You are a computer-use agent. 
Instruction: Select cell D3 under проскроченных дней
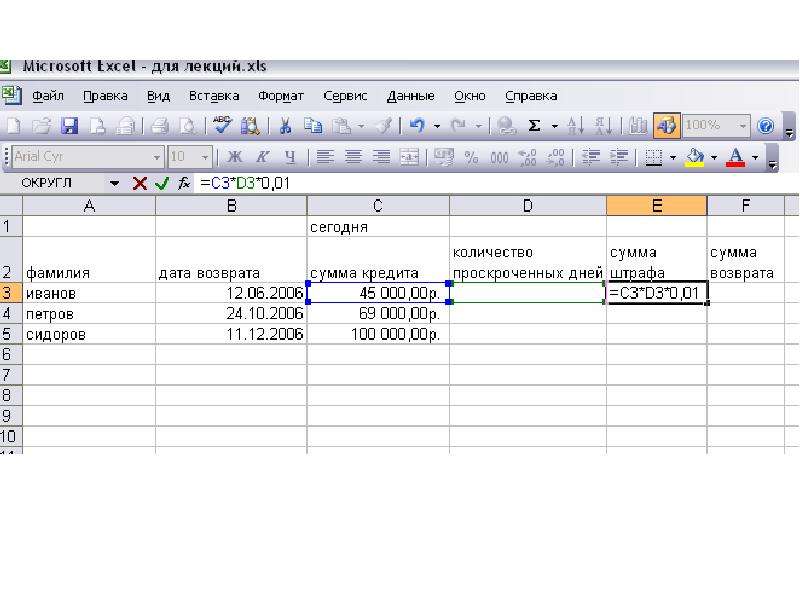pyautogui.click(x=528, y=293)
